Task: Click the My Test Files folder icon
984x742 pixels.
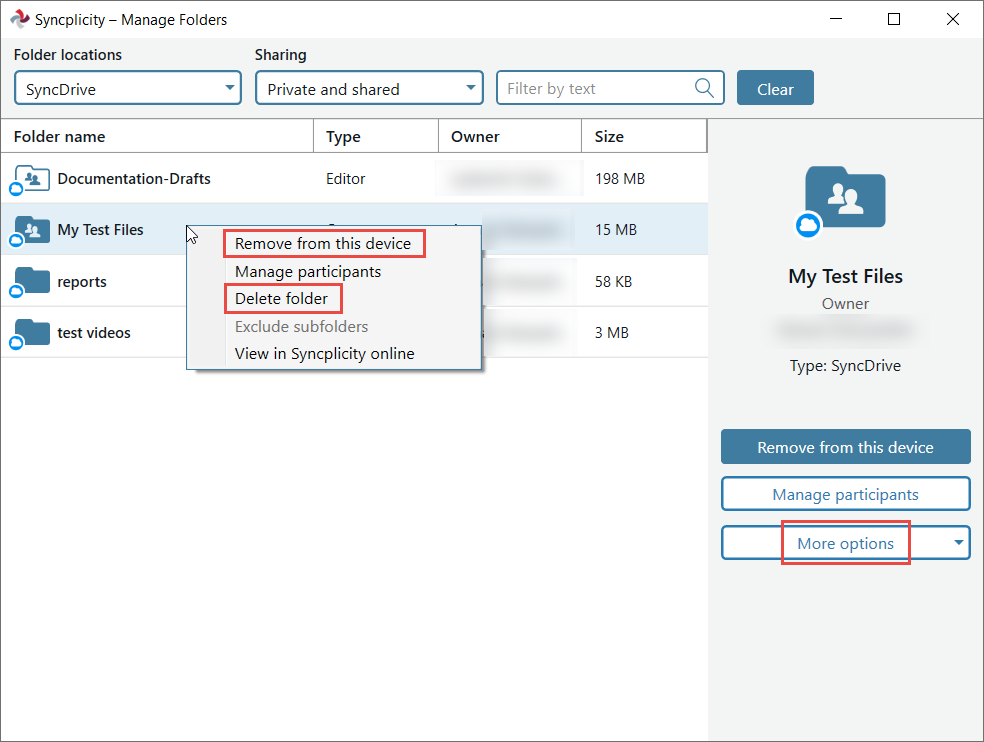Action: [29, 230]
